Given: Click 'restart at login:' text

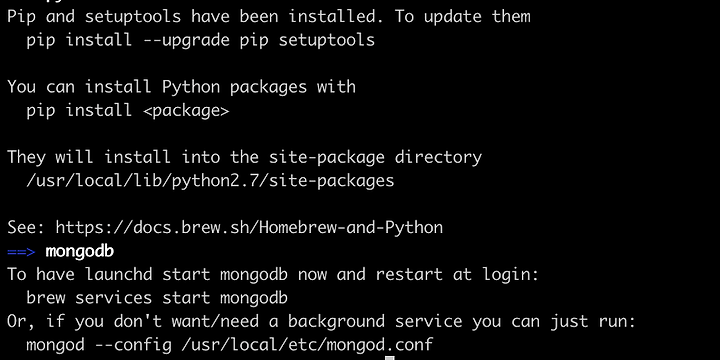Looking at the screenshot, I should [x=457, y=275].
